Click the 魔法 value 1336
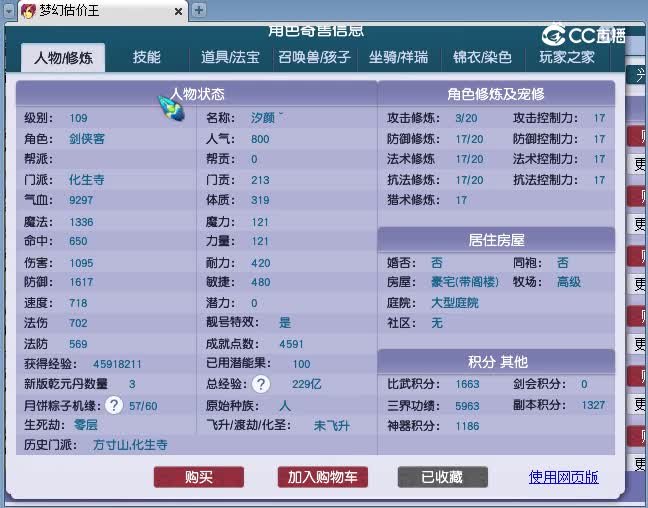Image resolution: width=648 pixels, height=508 pixels. (81, 222)
